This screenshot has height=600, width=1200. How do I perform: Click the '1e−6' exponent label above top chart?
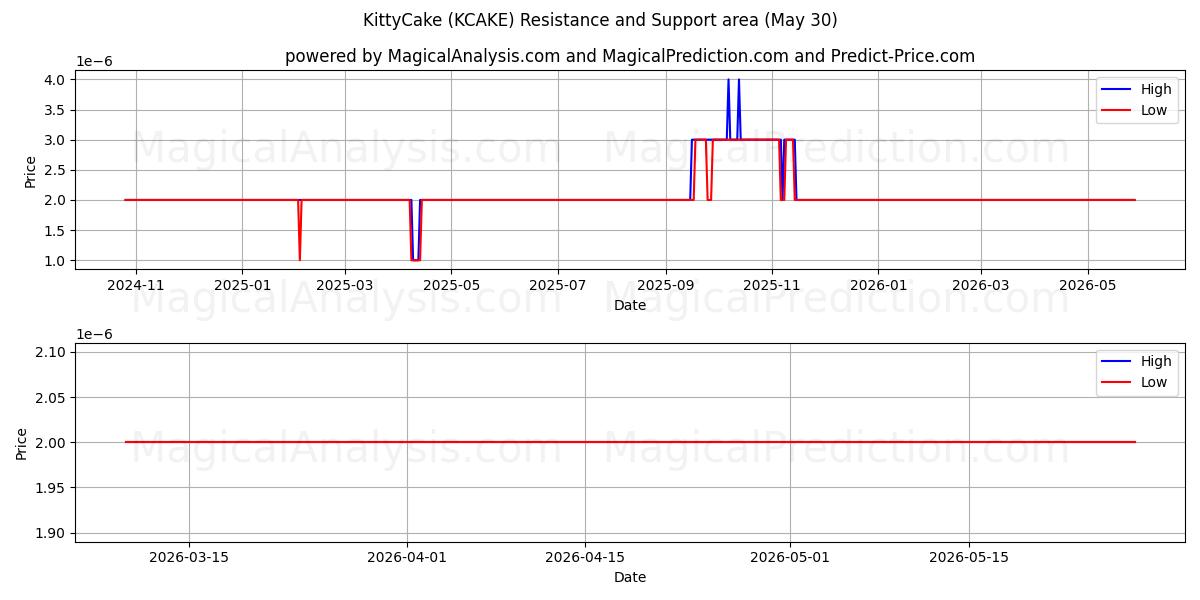coord(95,62)
